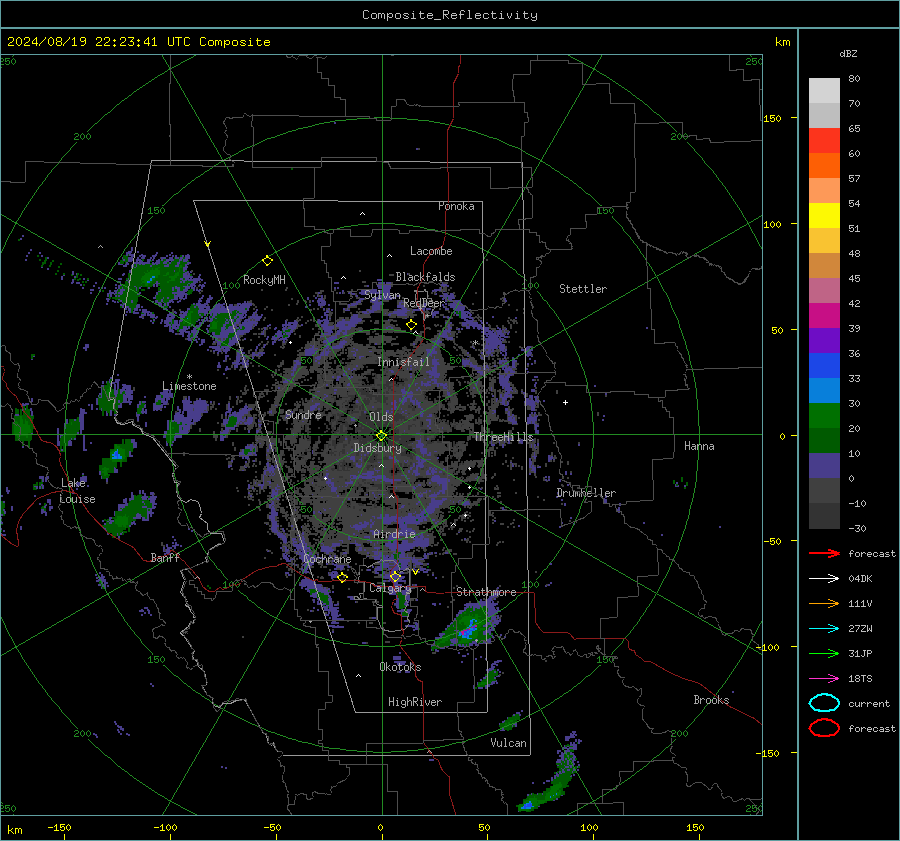Click the bright yellow 51-54 dBZ swatch
Image resolution: width=900 pixels, height=841 pixels.
click(824, 216)
